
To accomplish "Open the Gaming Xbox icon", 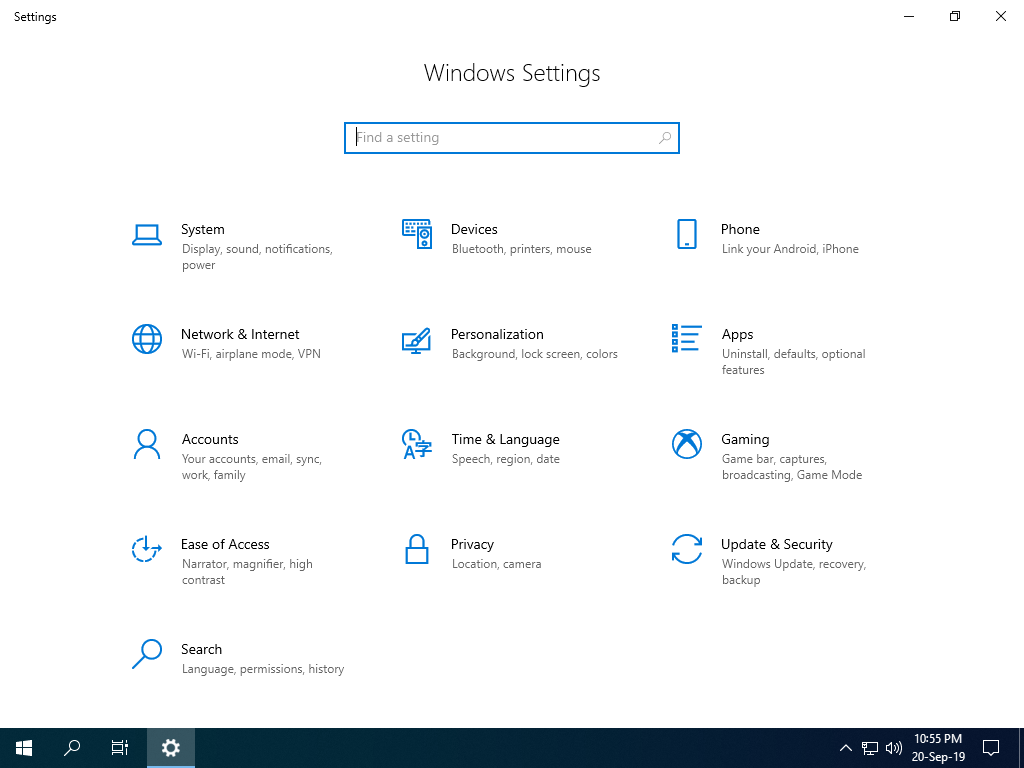I will [686, 444].
